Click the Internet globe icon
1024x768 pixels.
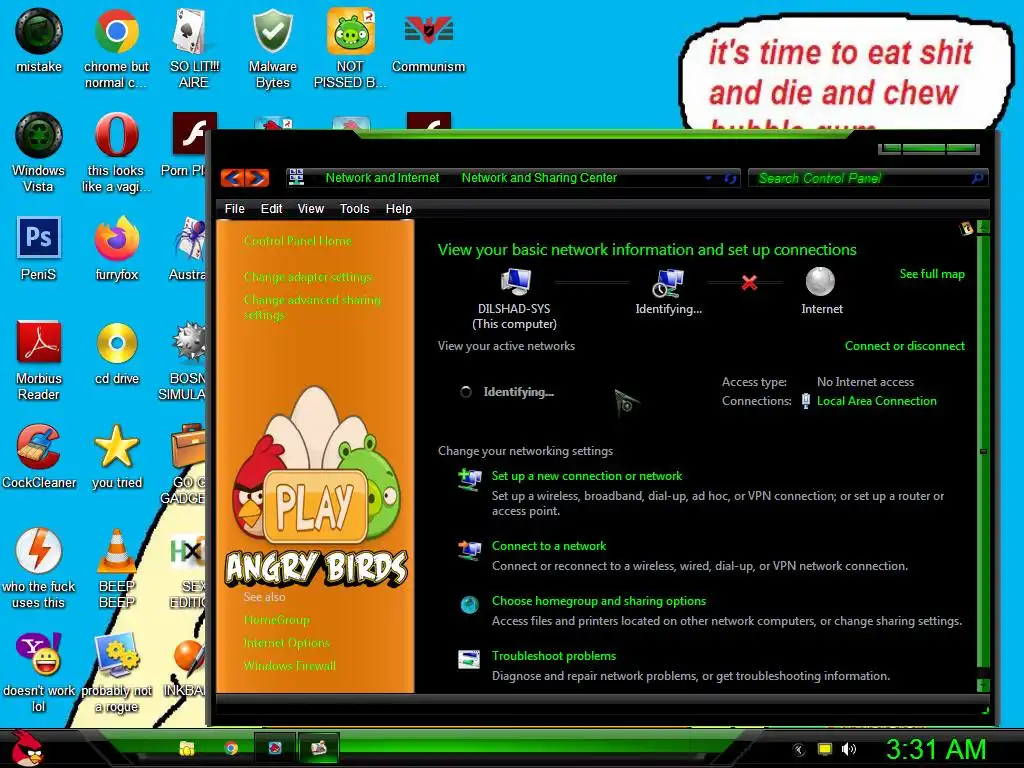pos(820,281)
